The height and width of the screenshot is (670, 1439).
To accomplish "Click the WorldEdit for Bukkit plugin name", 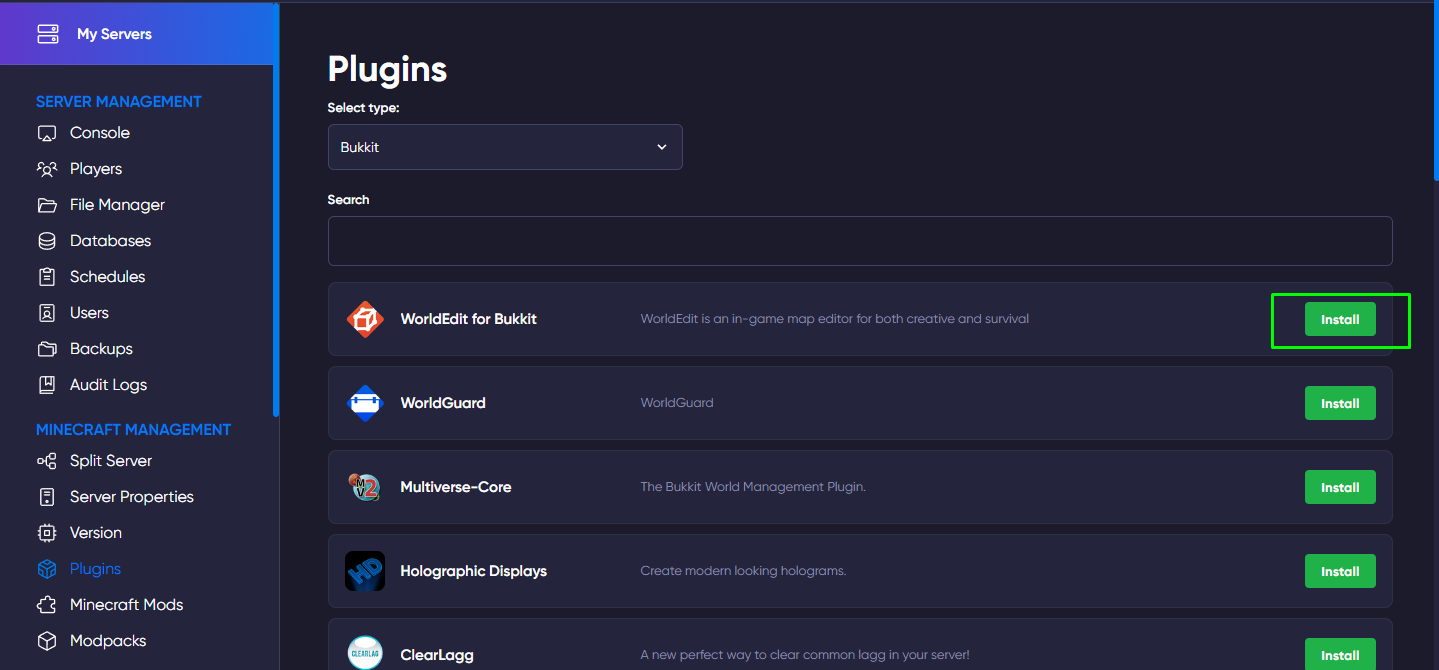I will coord(469,319).
